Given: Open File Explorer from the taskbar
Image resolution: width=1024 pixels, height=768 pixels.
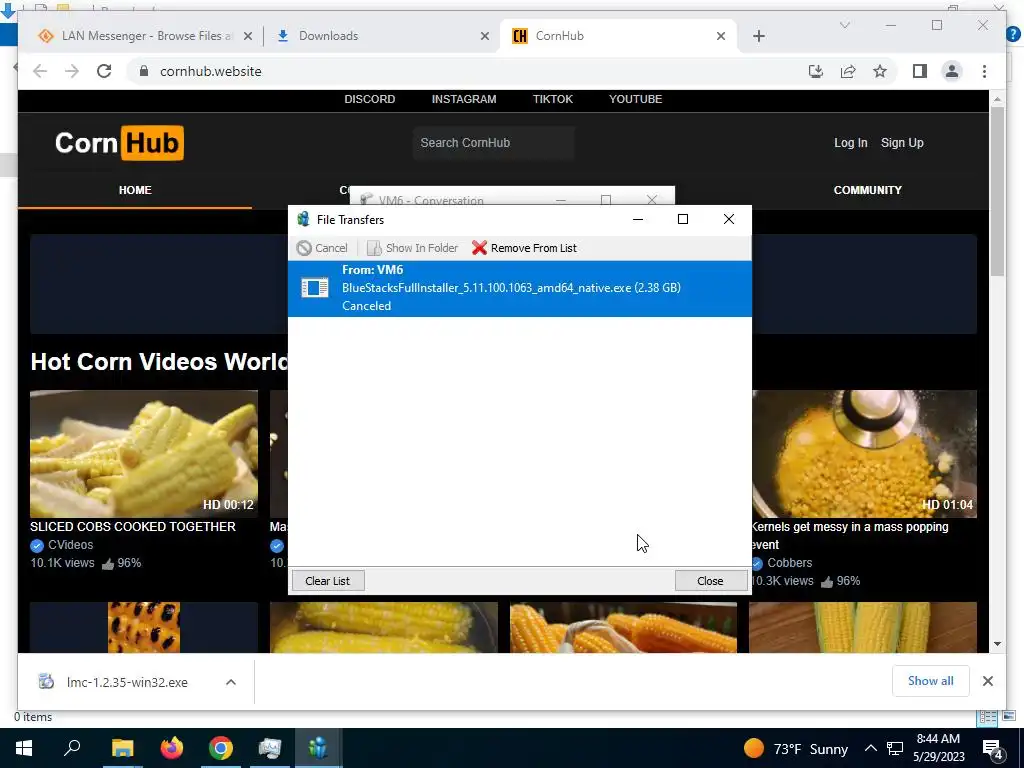Looking at the screenshot, I should pos(122,748).
